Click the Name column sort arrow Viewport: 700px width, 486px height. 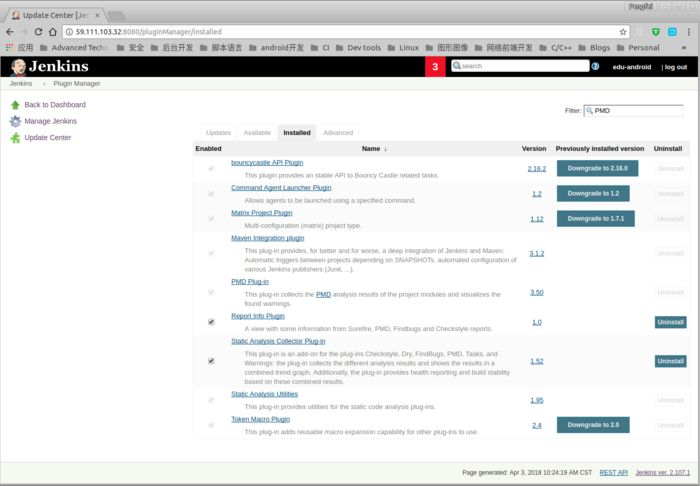coord(385,149)
